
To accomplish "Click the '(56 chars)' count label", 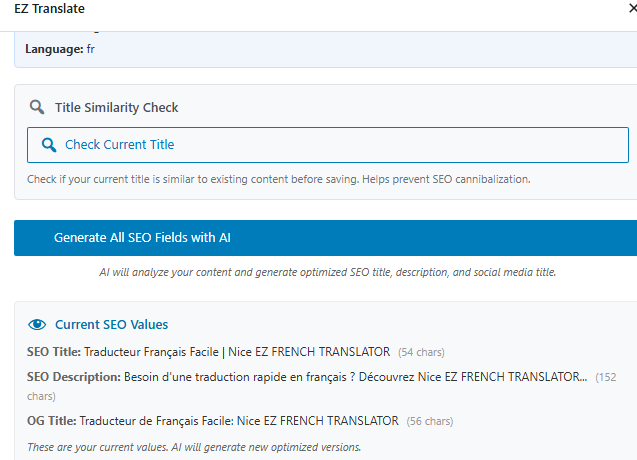I will pyautogui.click(x=430, y=421).
